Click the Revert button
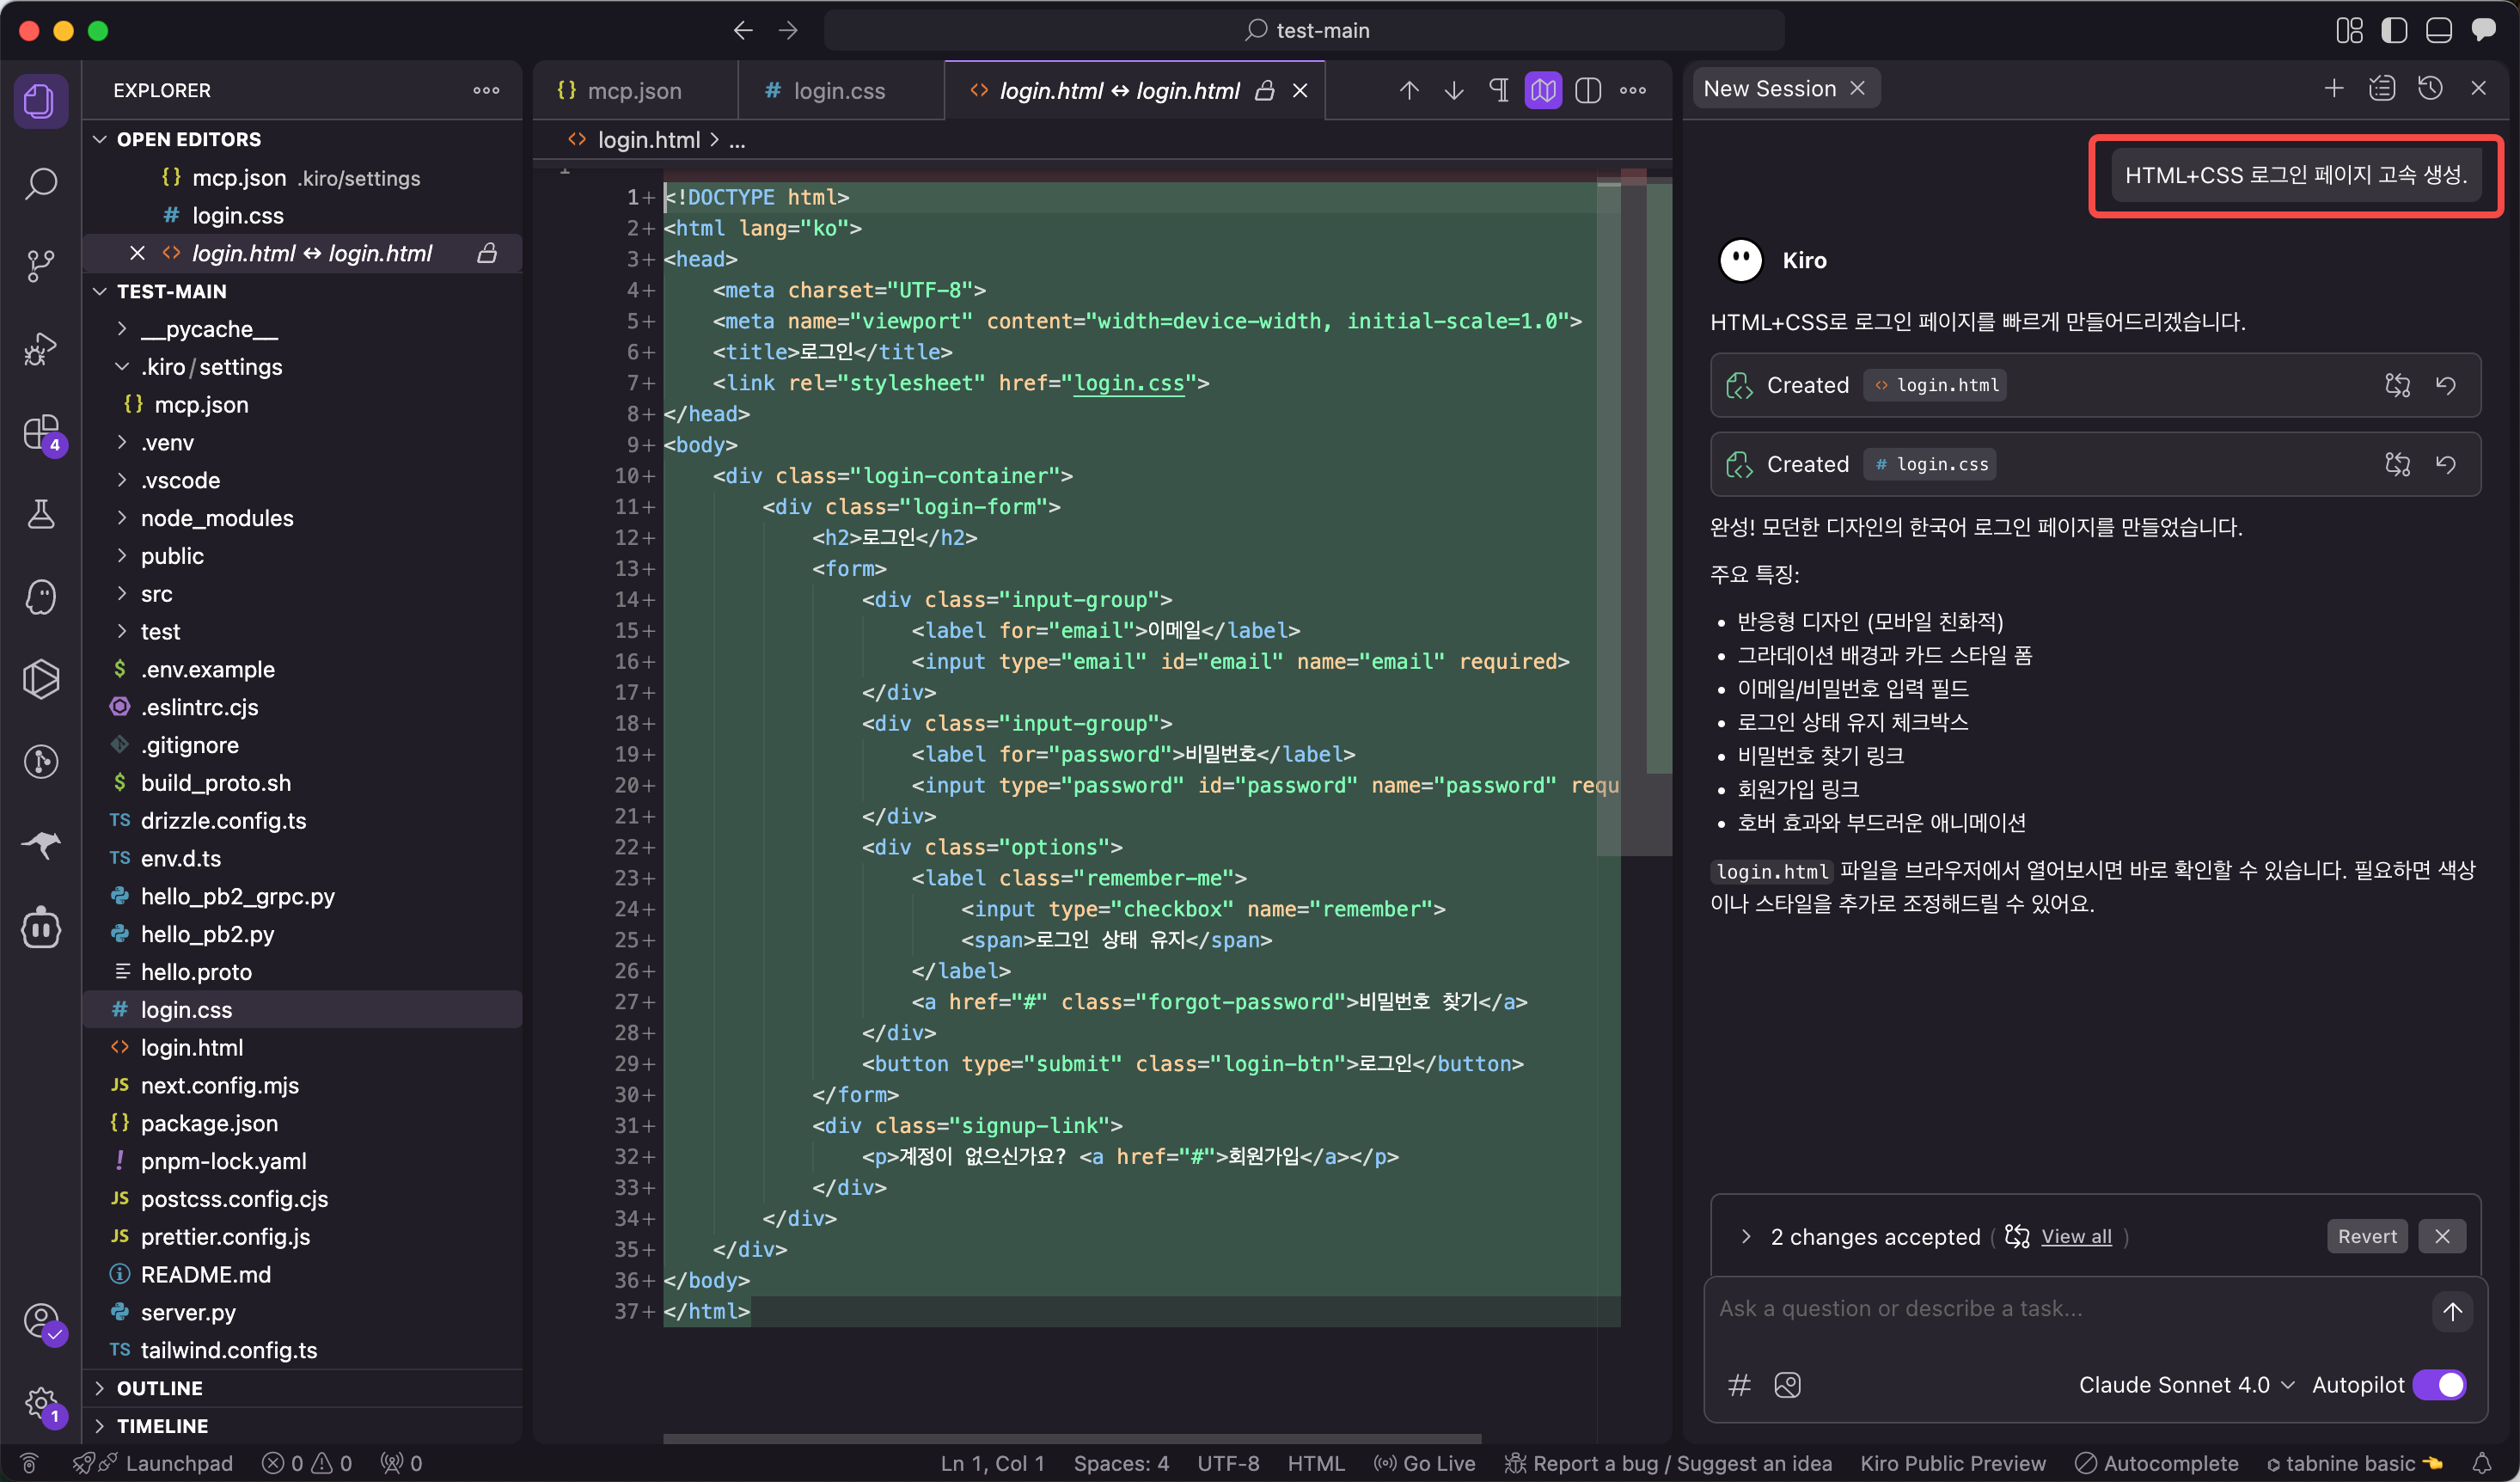This screenshot has width=2520, height=1482. pyautogui.click(x=2366, y=1236)
